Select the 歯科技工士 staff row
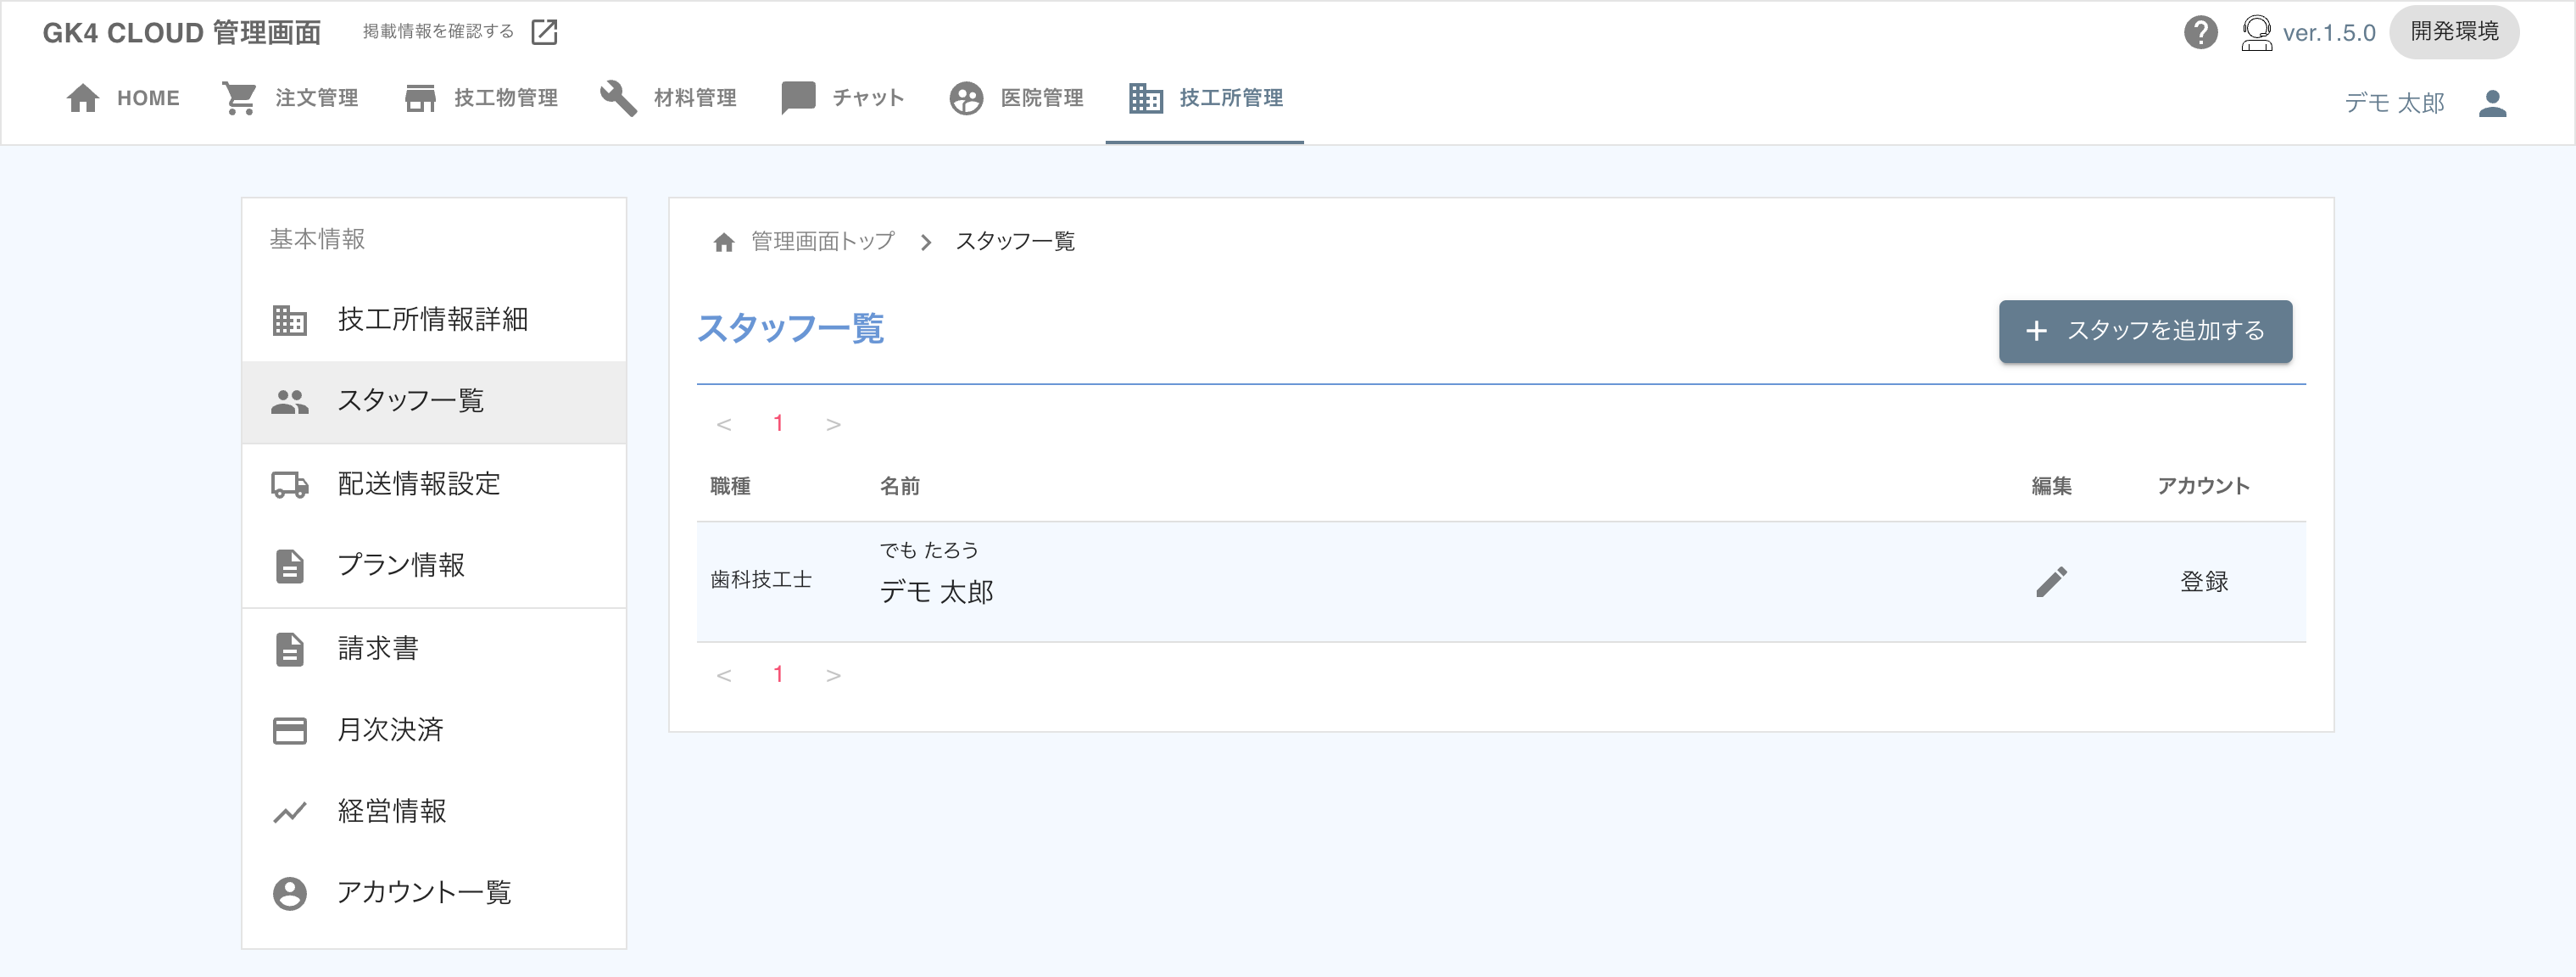 point(761,580)
